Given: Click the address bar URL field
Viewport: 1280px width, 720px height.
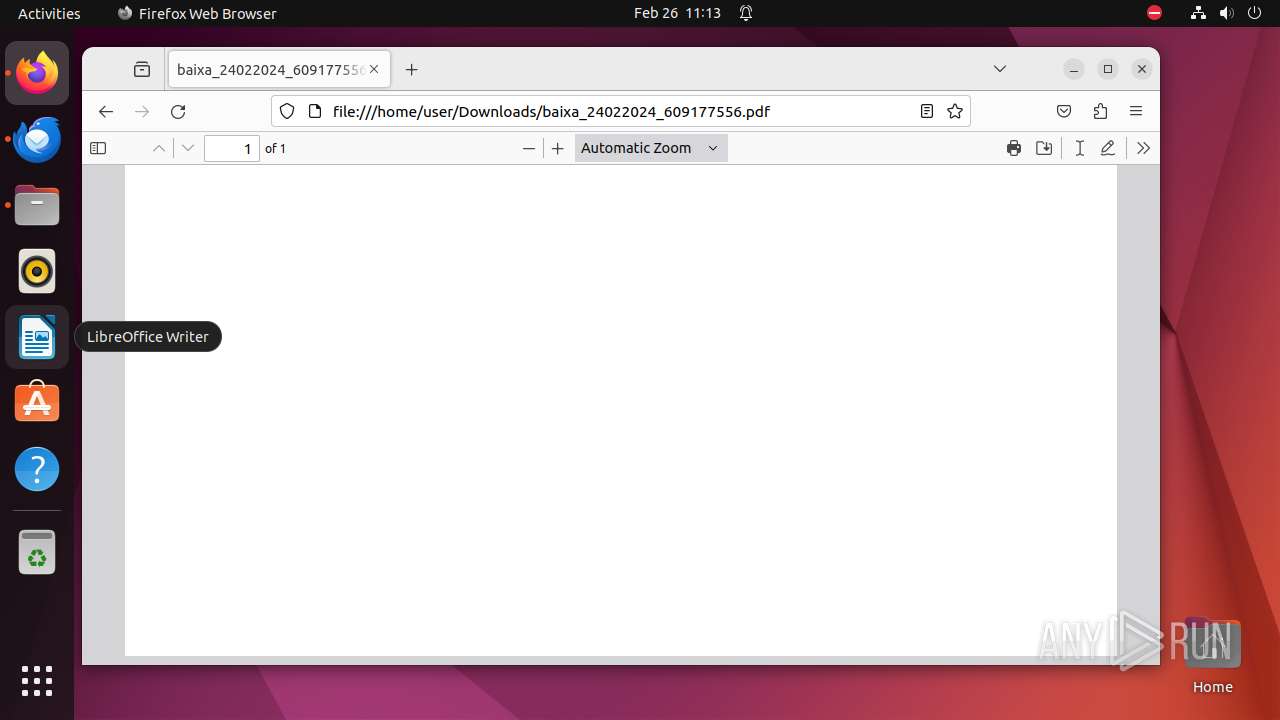Looking at the screenshot, I should click(x=620, y=111).
